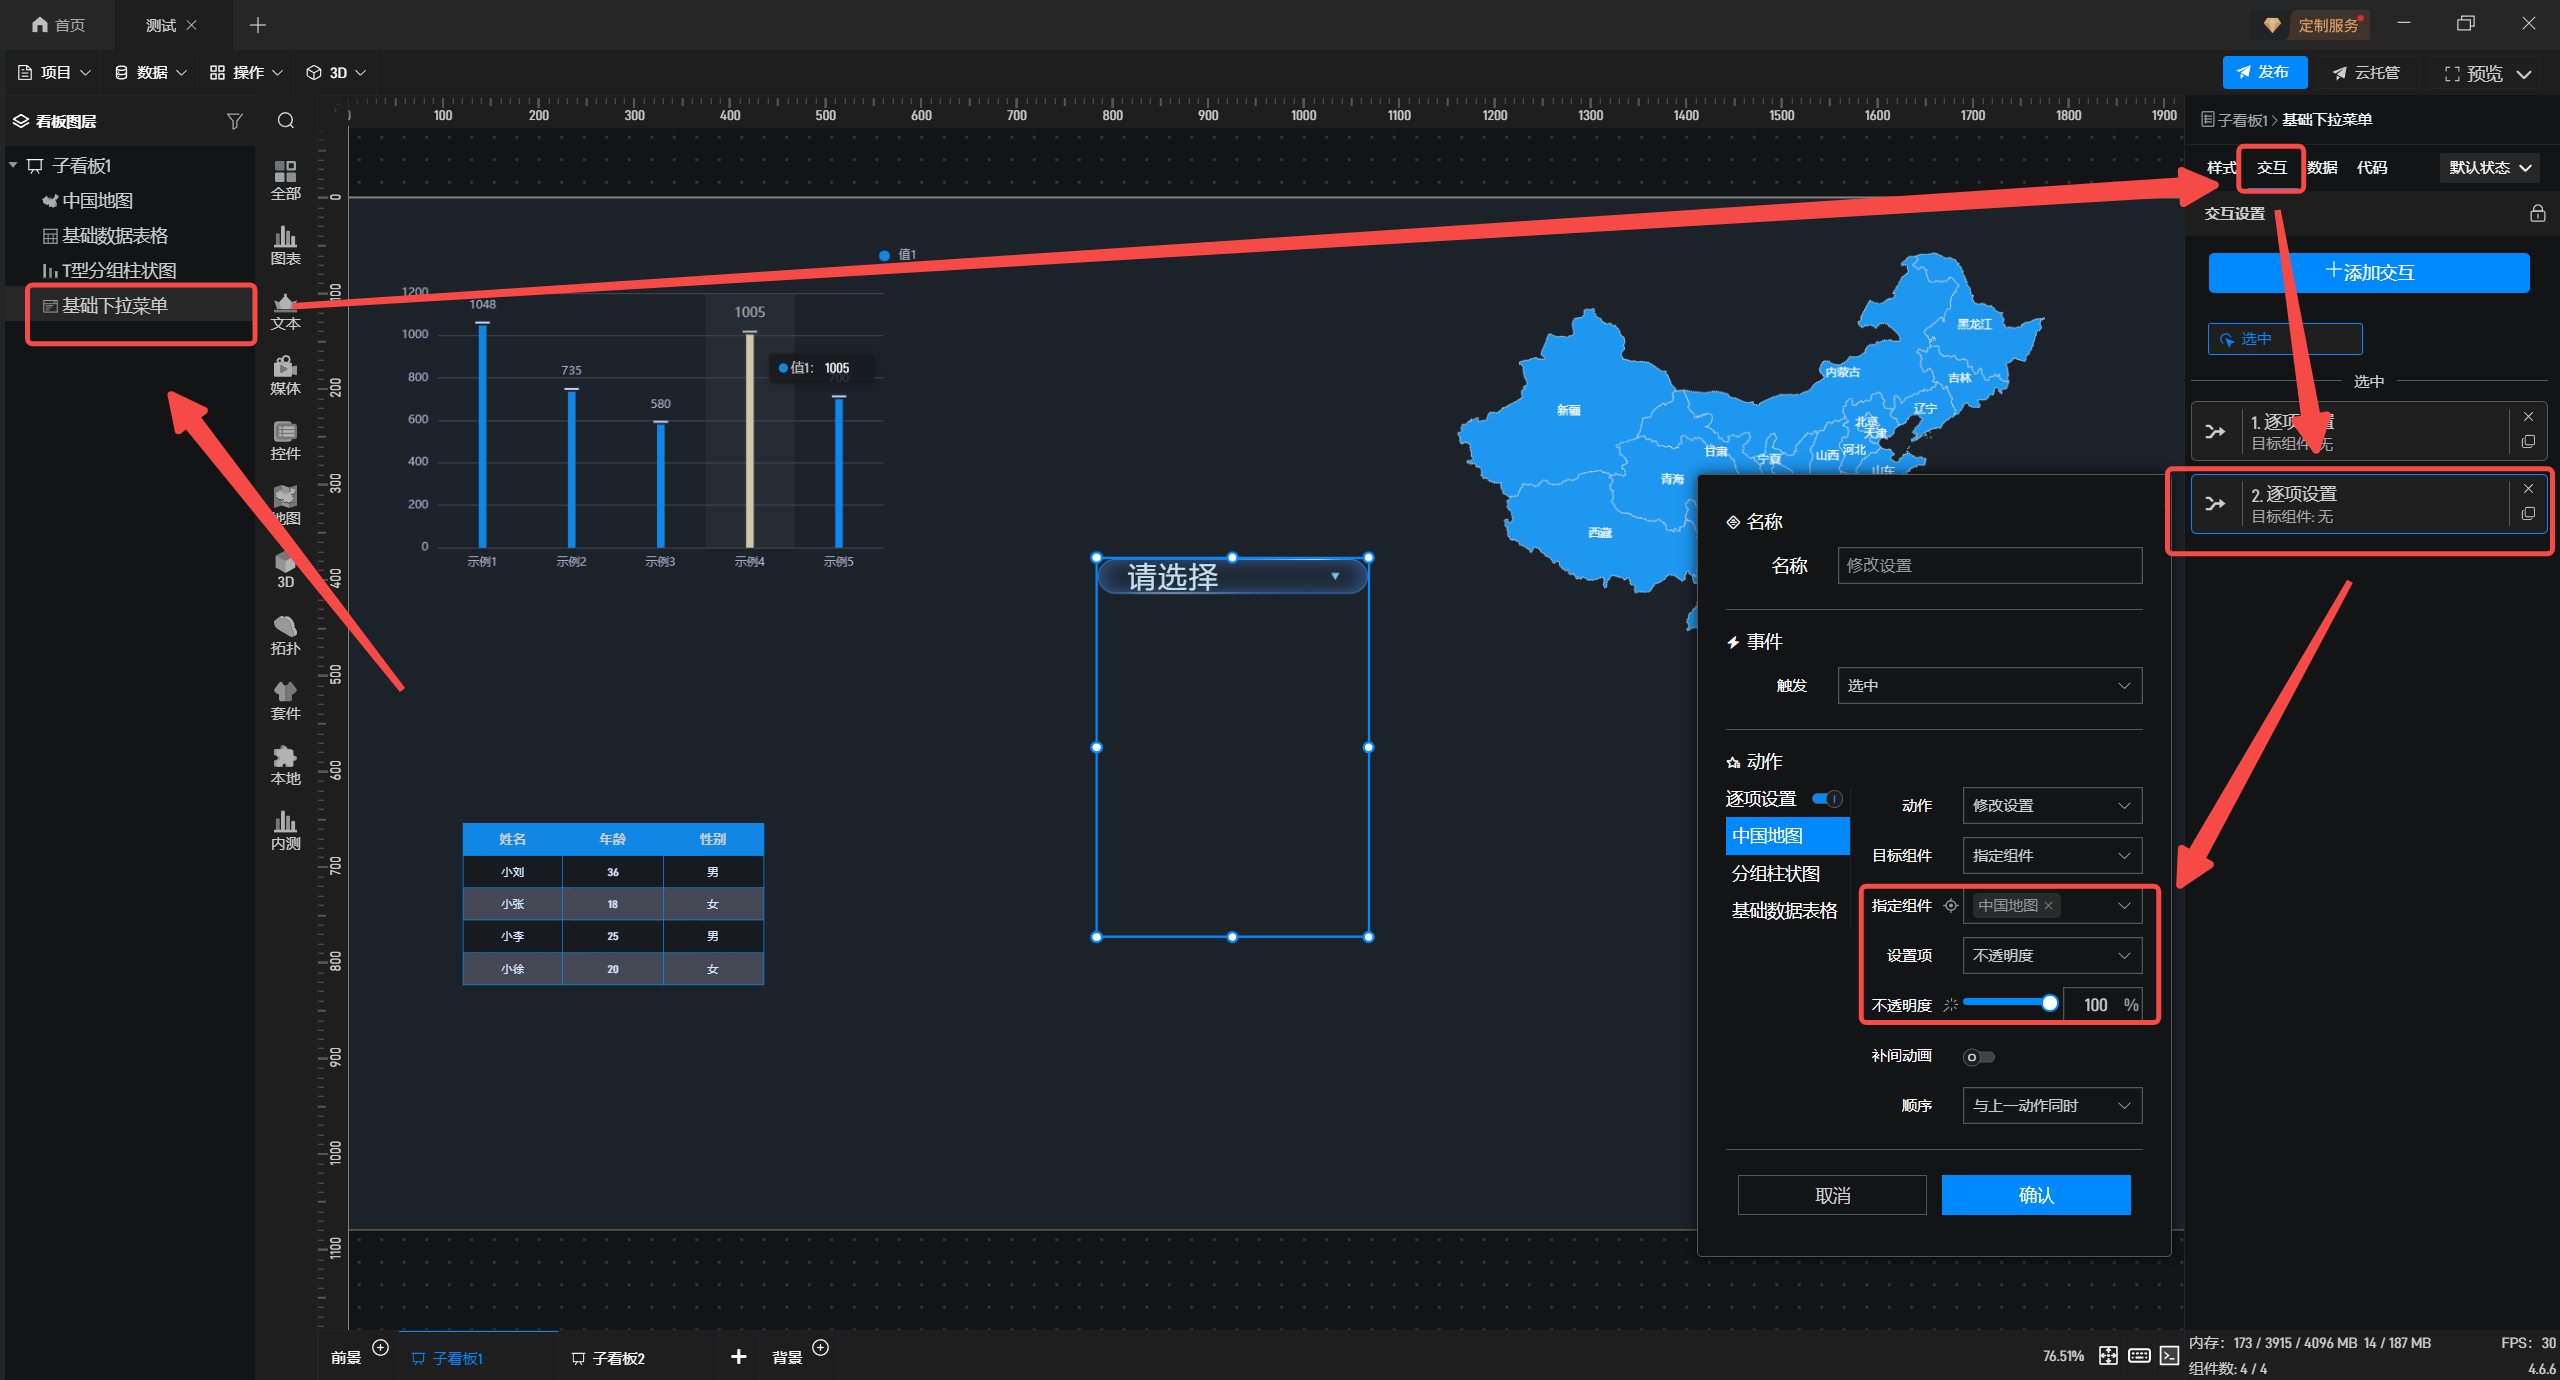The width and height of the screenshot is (2560, 1380).
Task: Open the 顺序 dropdown showing 与上一动作同时
Action: click(x=2051, y=1106)
